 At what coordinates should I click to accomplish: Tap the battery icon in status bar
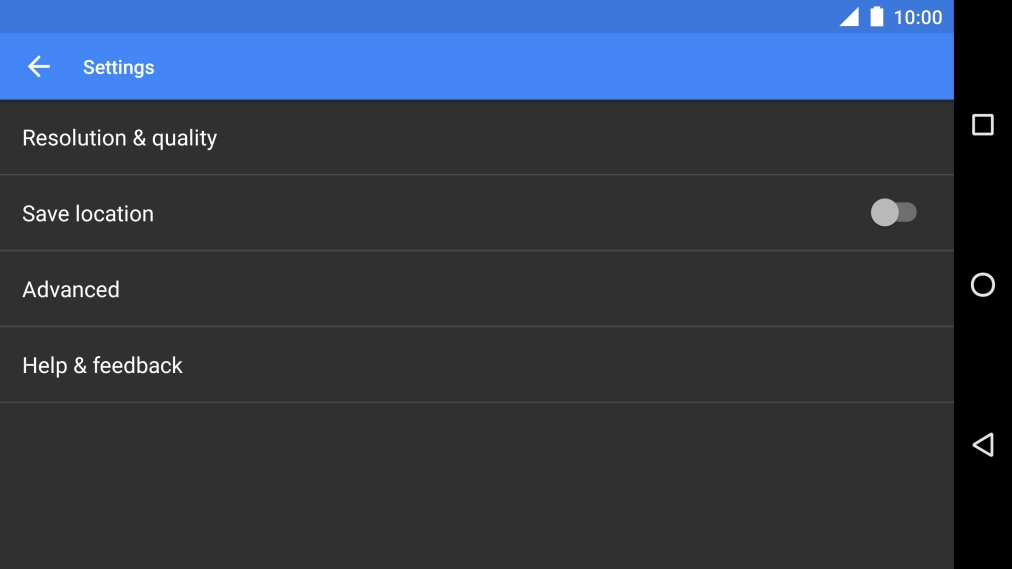[877, 17]
